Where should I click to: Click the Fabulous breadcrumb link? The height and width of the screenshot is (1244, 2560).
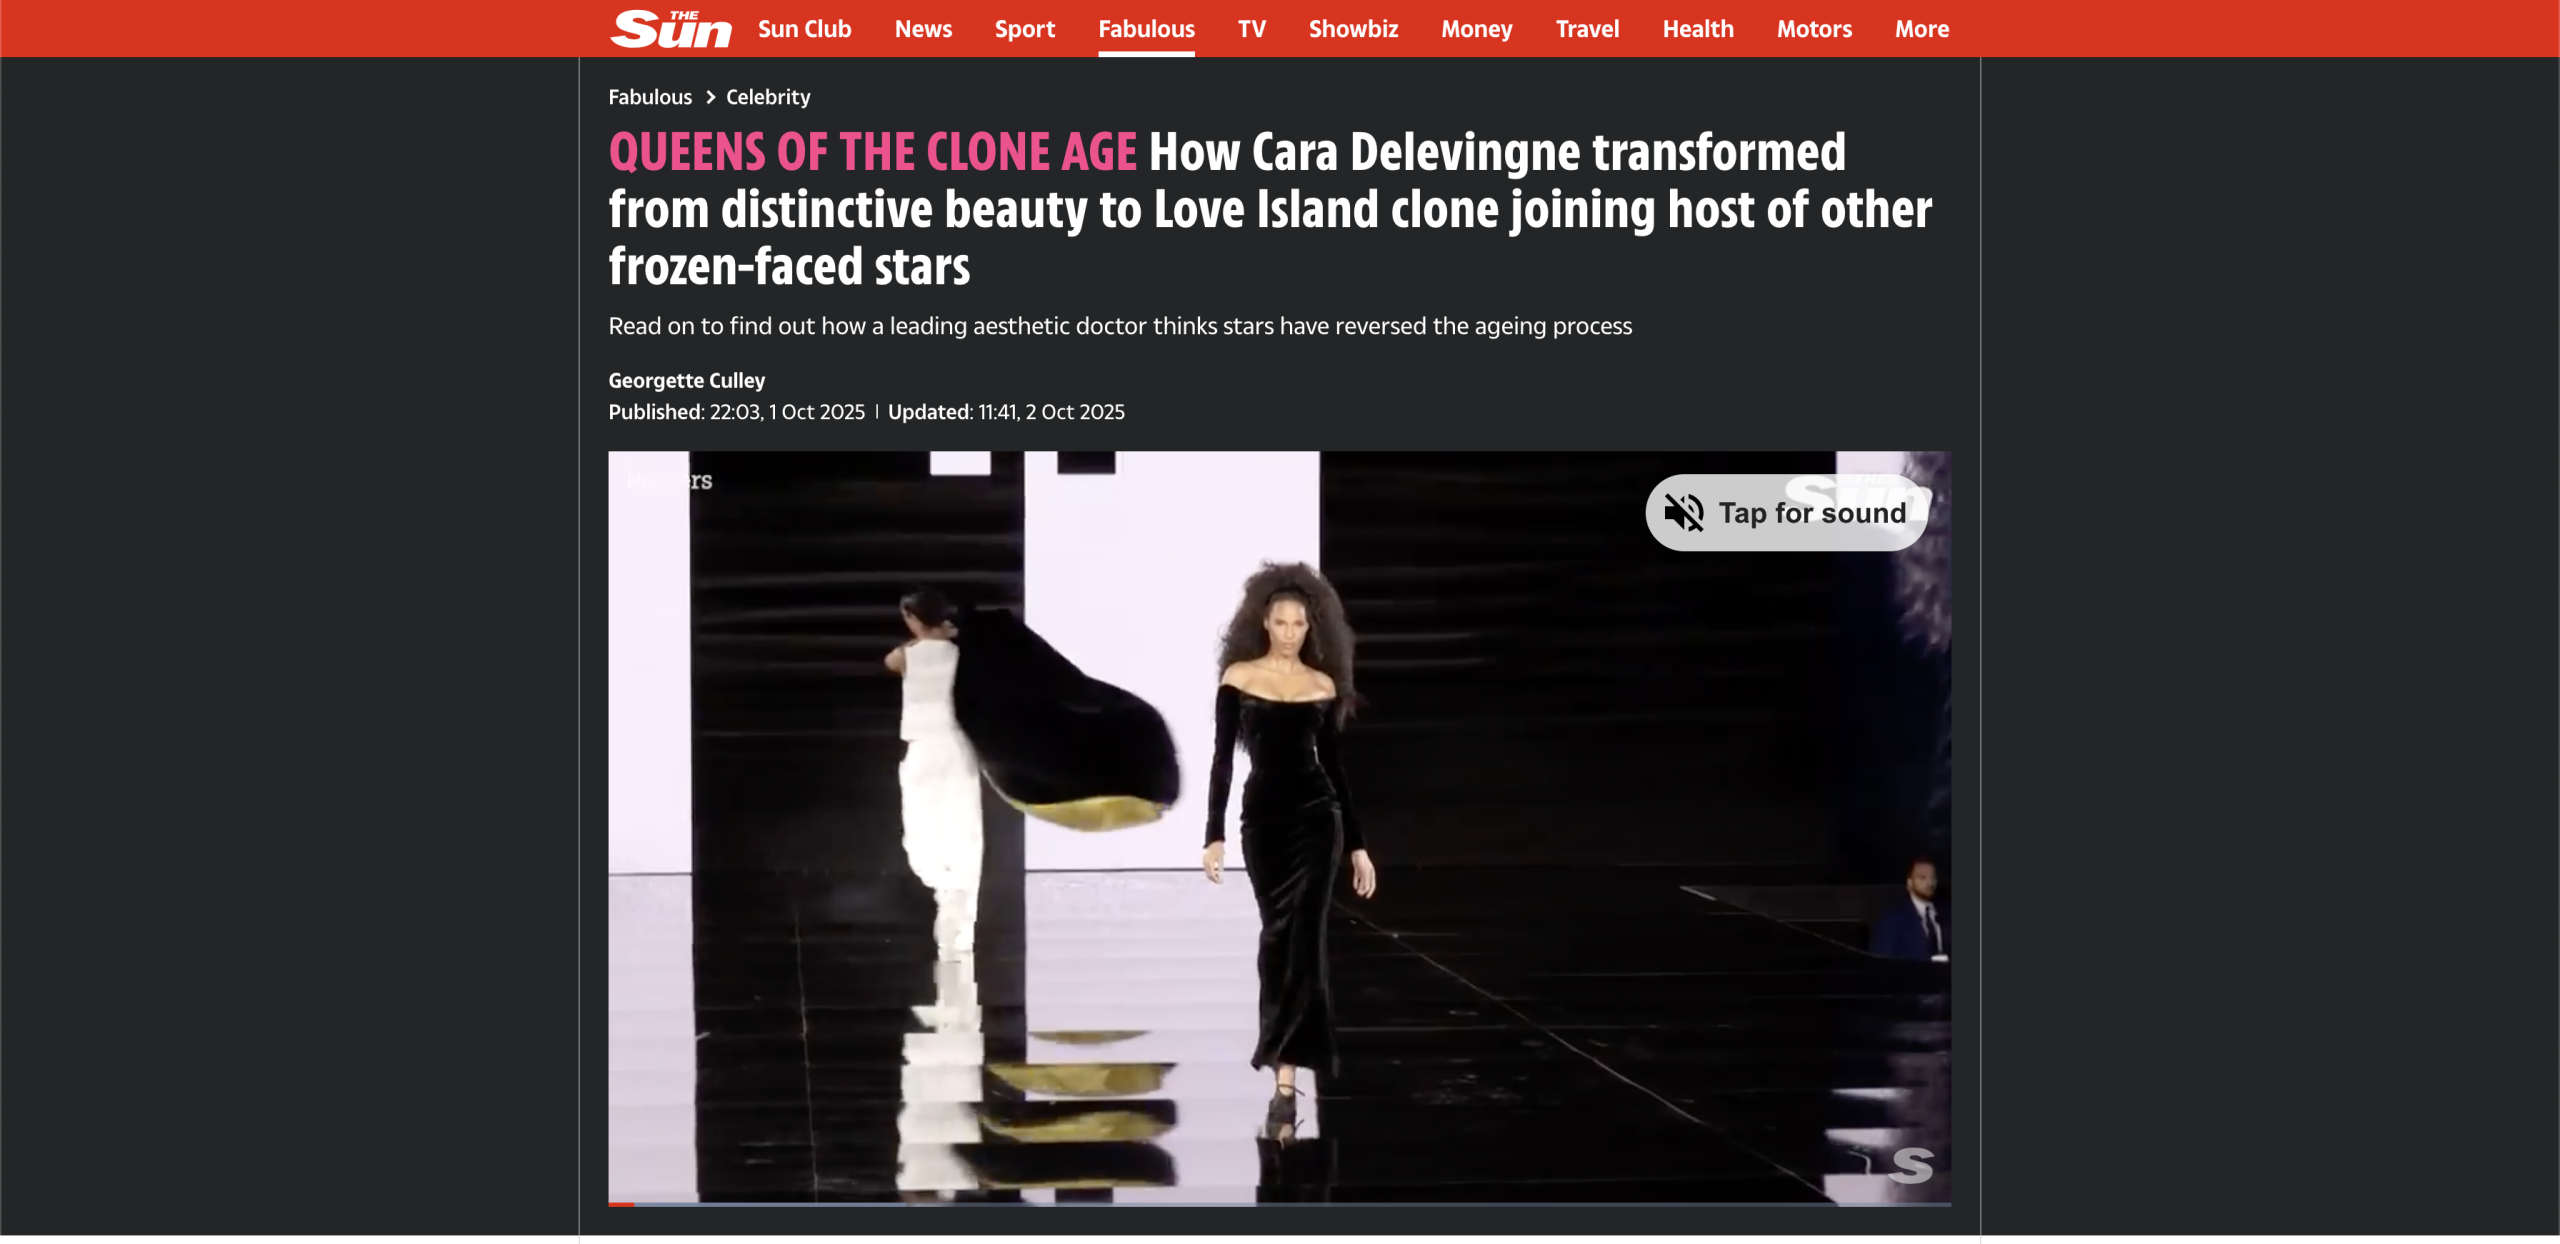[x=650, y=97]
